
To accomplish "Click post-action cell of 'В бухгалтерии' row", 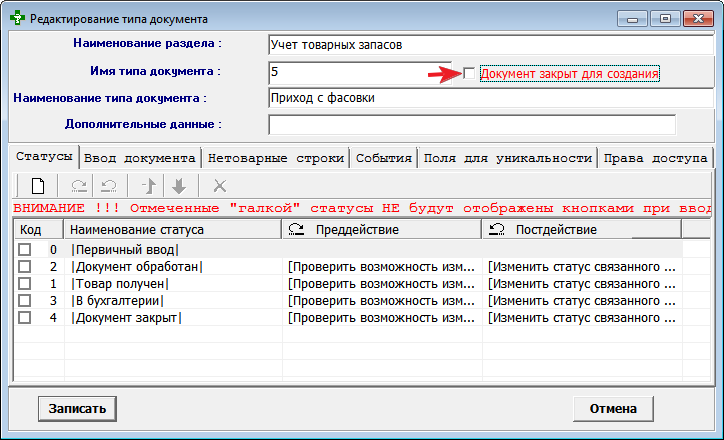I will (x=582, y=301).
